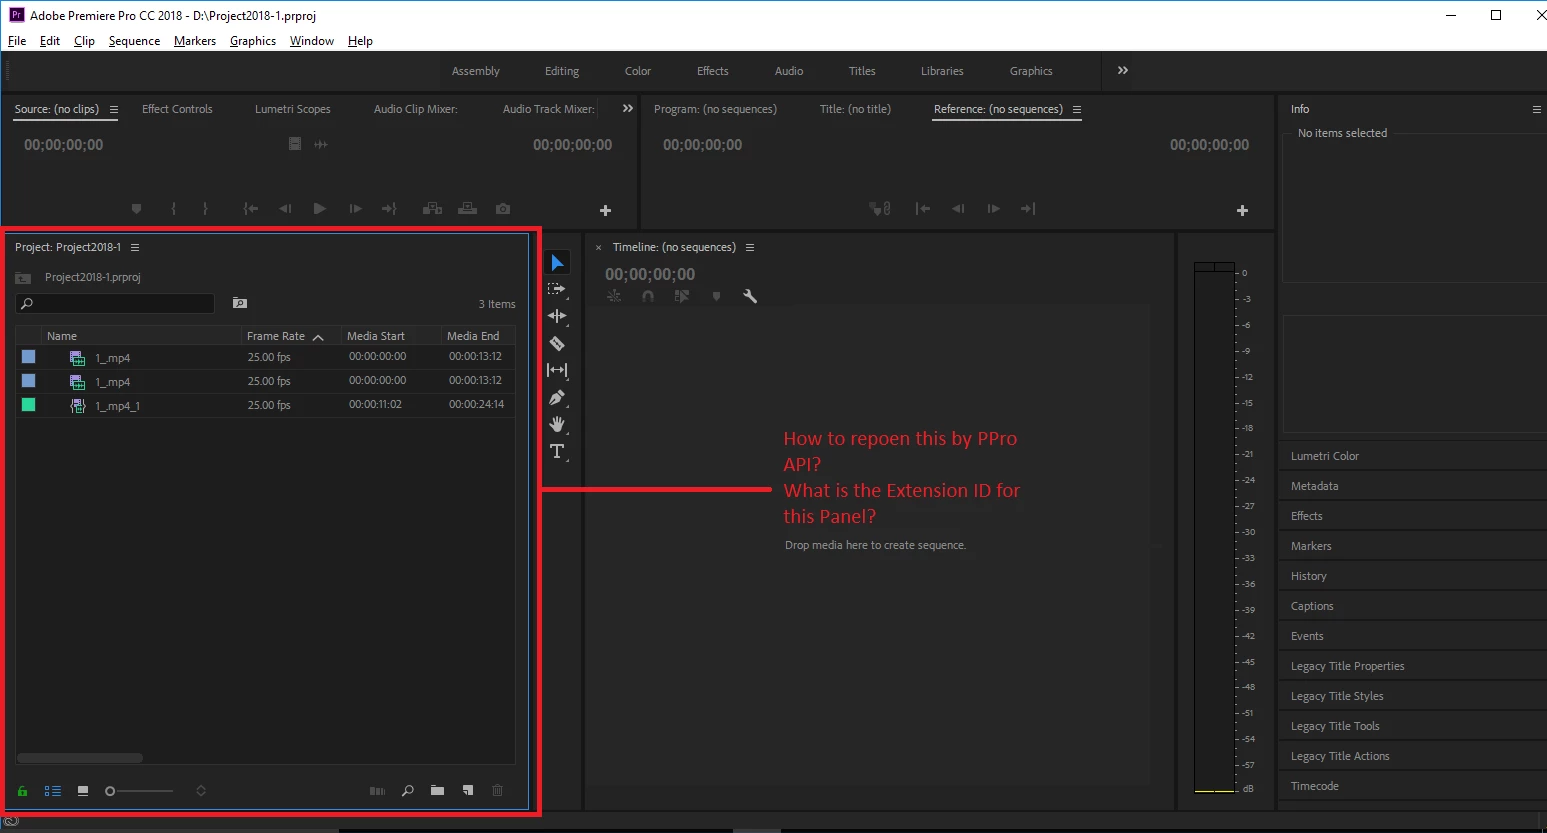Show overflow workspaces with double chevron

click(1123, 70)
